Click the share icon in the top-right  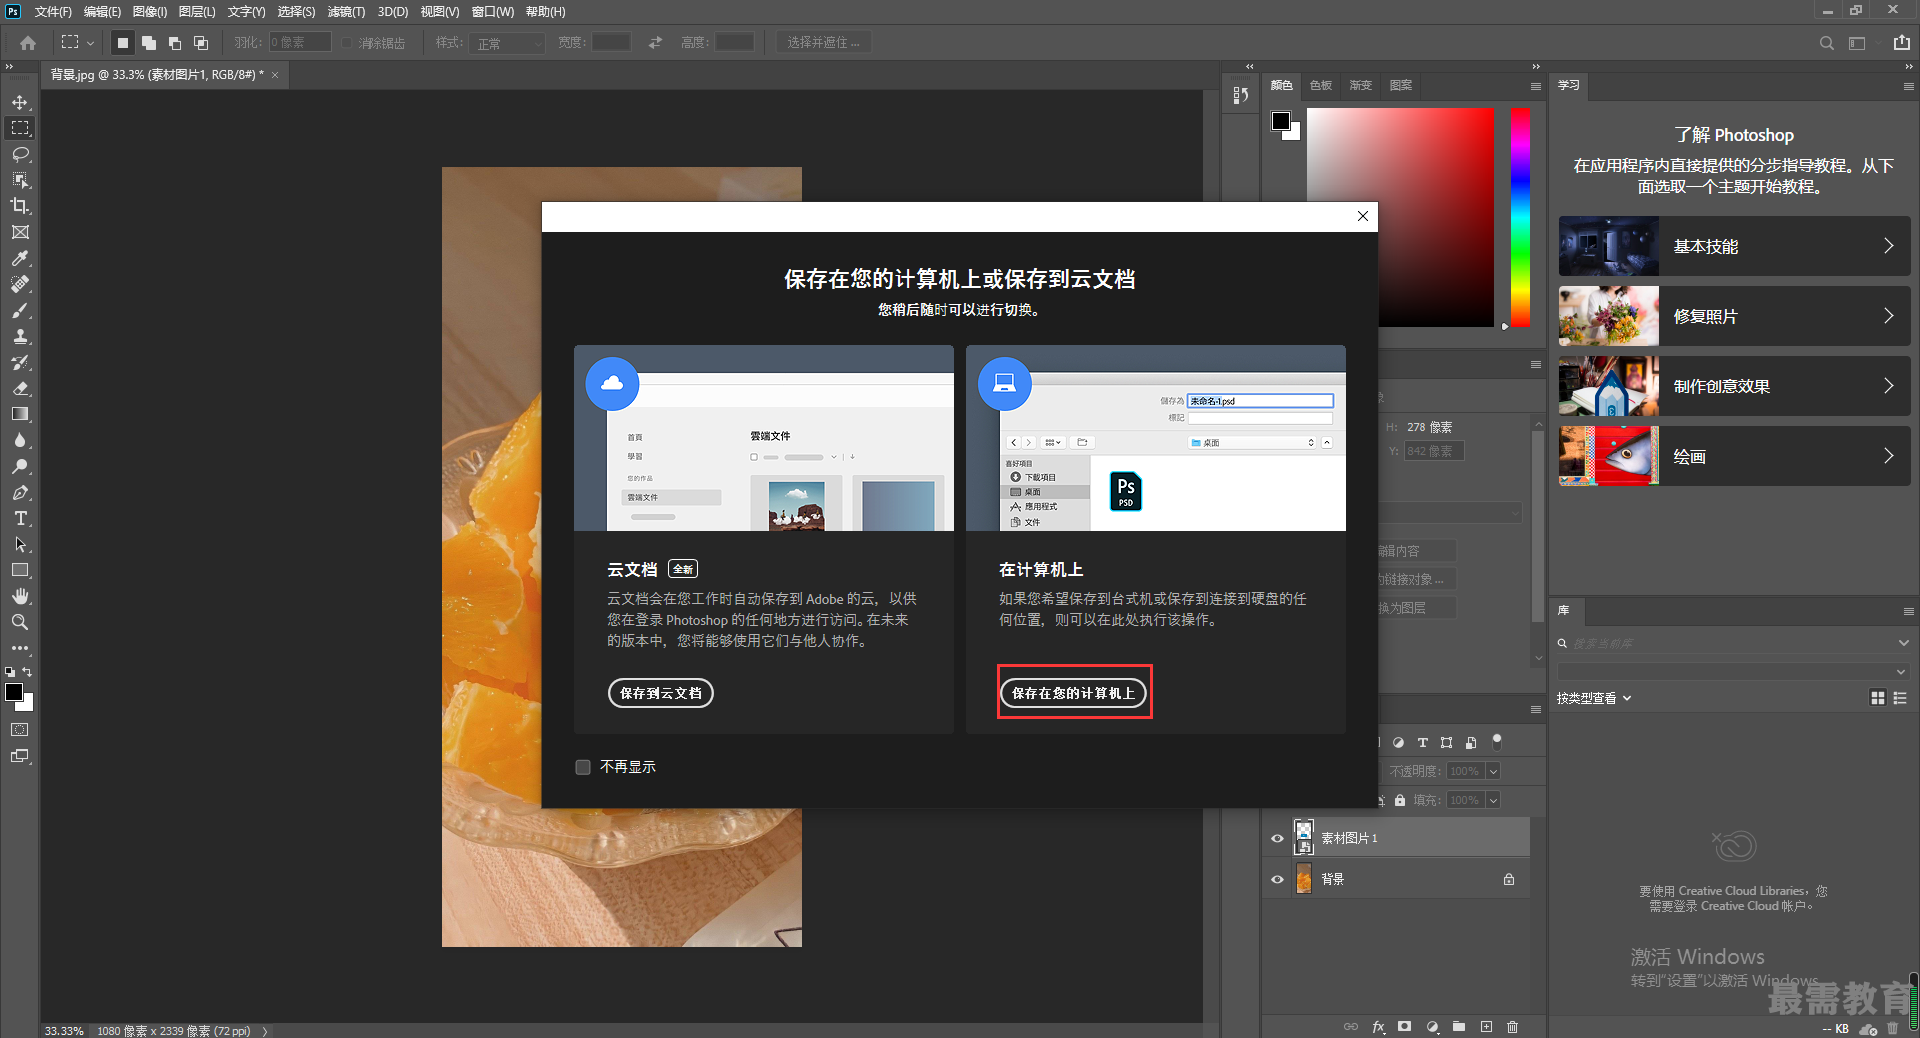(x=1901, y=43)
